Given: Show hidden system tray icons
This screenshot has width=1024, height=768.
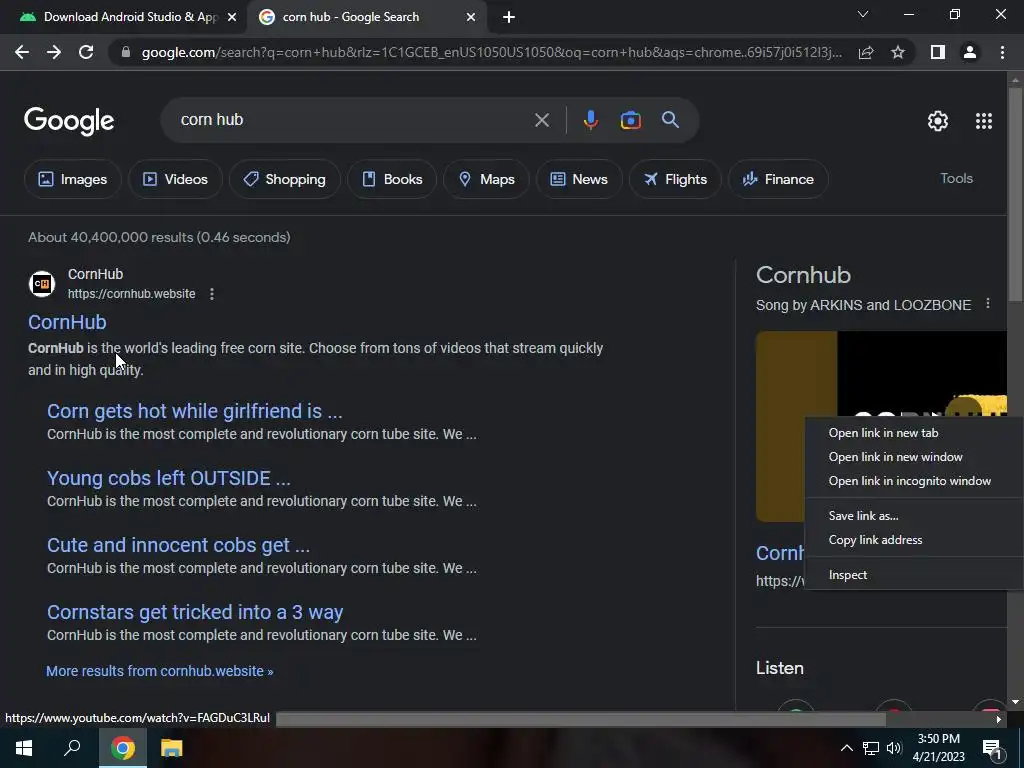Looking at the screenshot, I should click(x=846, y=748).
